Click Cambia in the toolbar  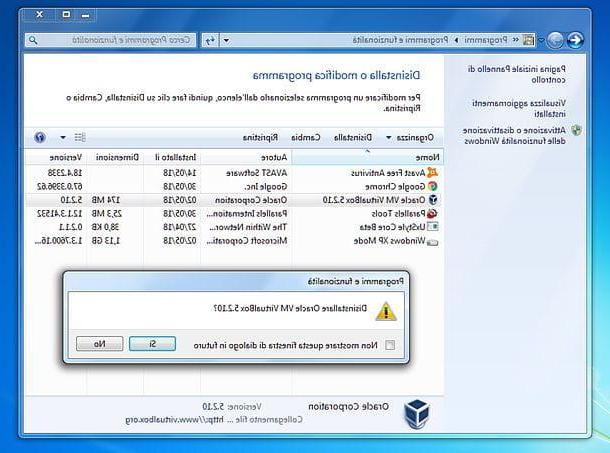(x=306, y=138)
